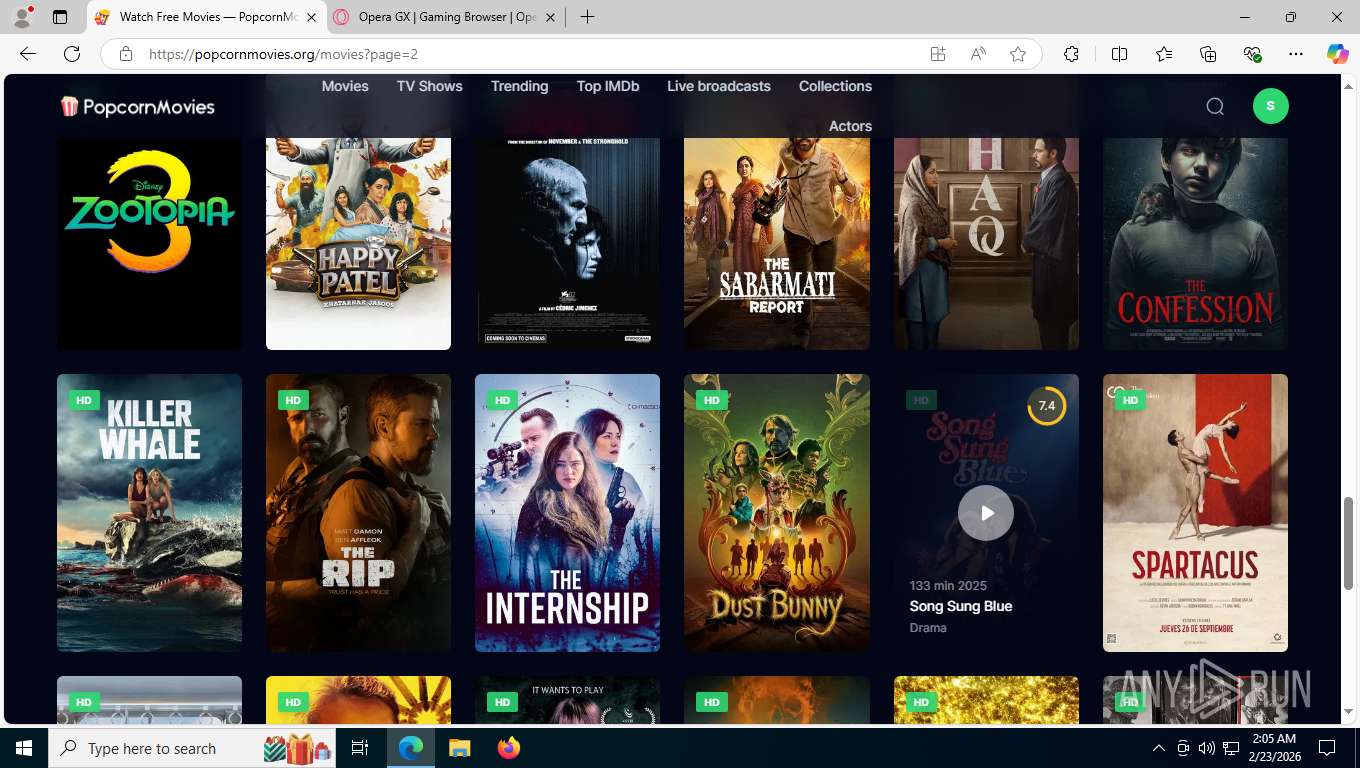Open the browser profile icon
The image size is (1360, 768).
click(22, 17)
